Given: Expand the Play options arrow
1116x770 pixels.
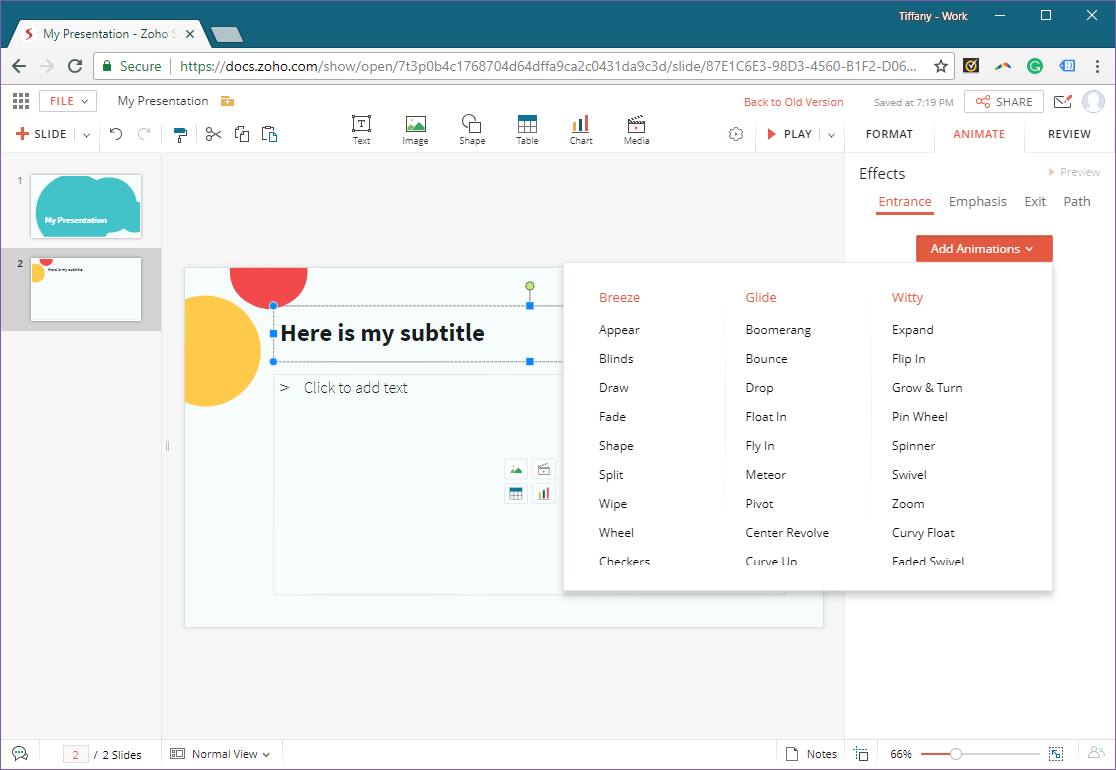Looking at the screenshot, I should click(831, 134).
